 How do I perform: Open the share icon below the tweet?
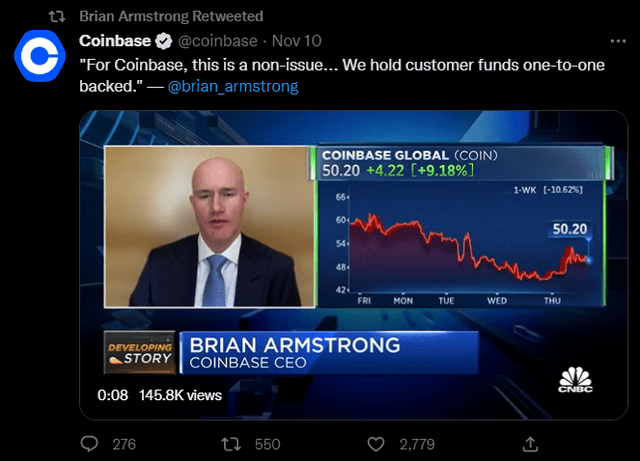click(530, 444)
